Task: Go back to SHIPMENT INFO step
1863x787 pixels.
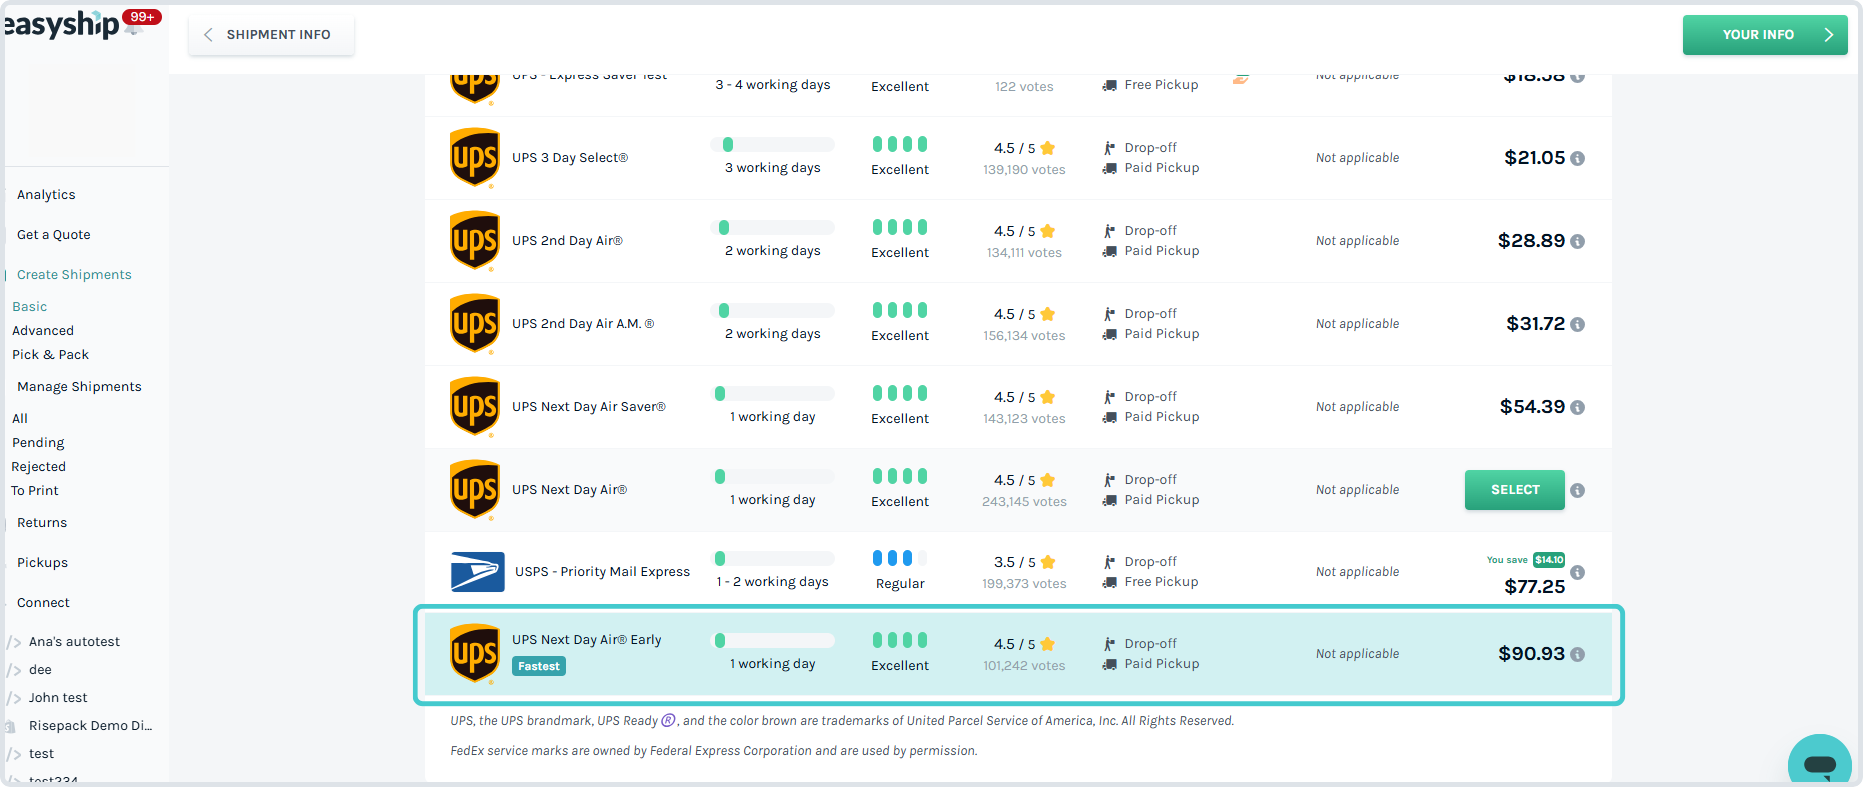Action: tap(270, 35)
